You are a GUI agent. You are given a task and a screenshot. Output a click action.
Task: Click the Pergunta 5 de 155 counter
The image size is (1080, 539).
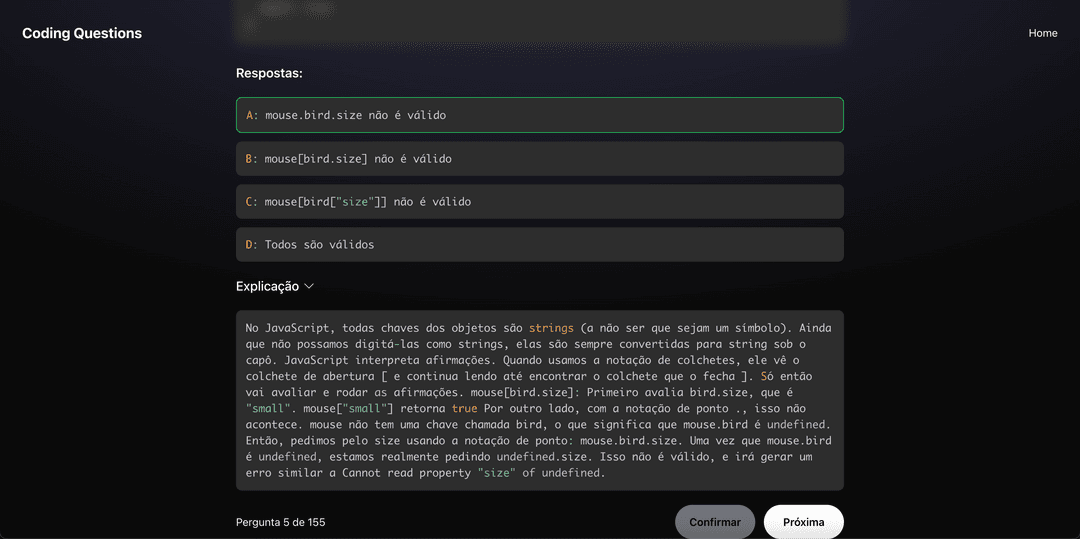(x=280, y=522)
